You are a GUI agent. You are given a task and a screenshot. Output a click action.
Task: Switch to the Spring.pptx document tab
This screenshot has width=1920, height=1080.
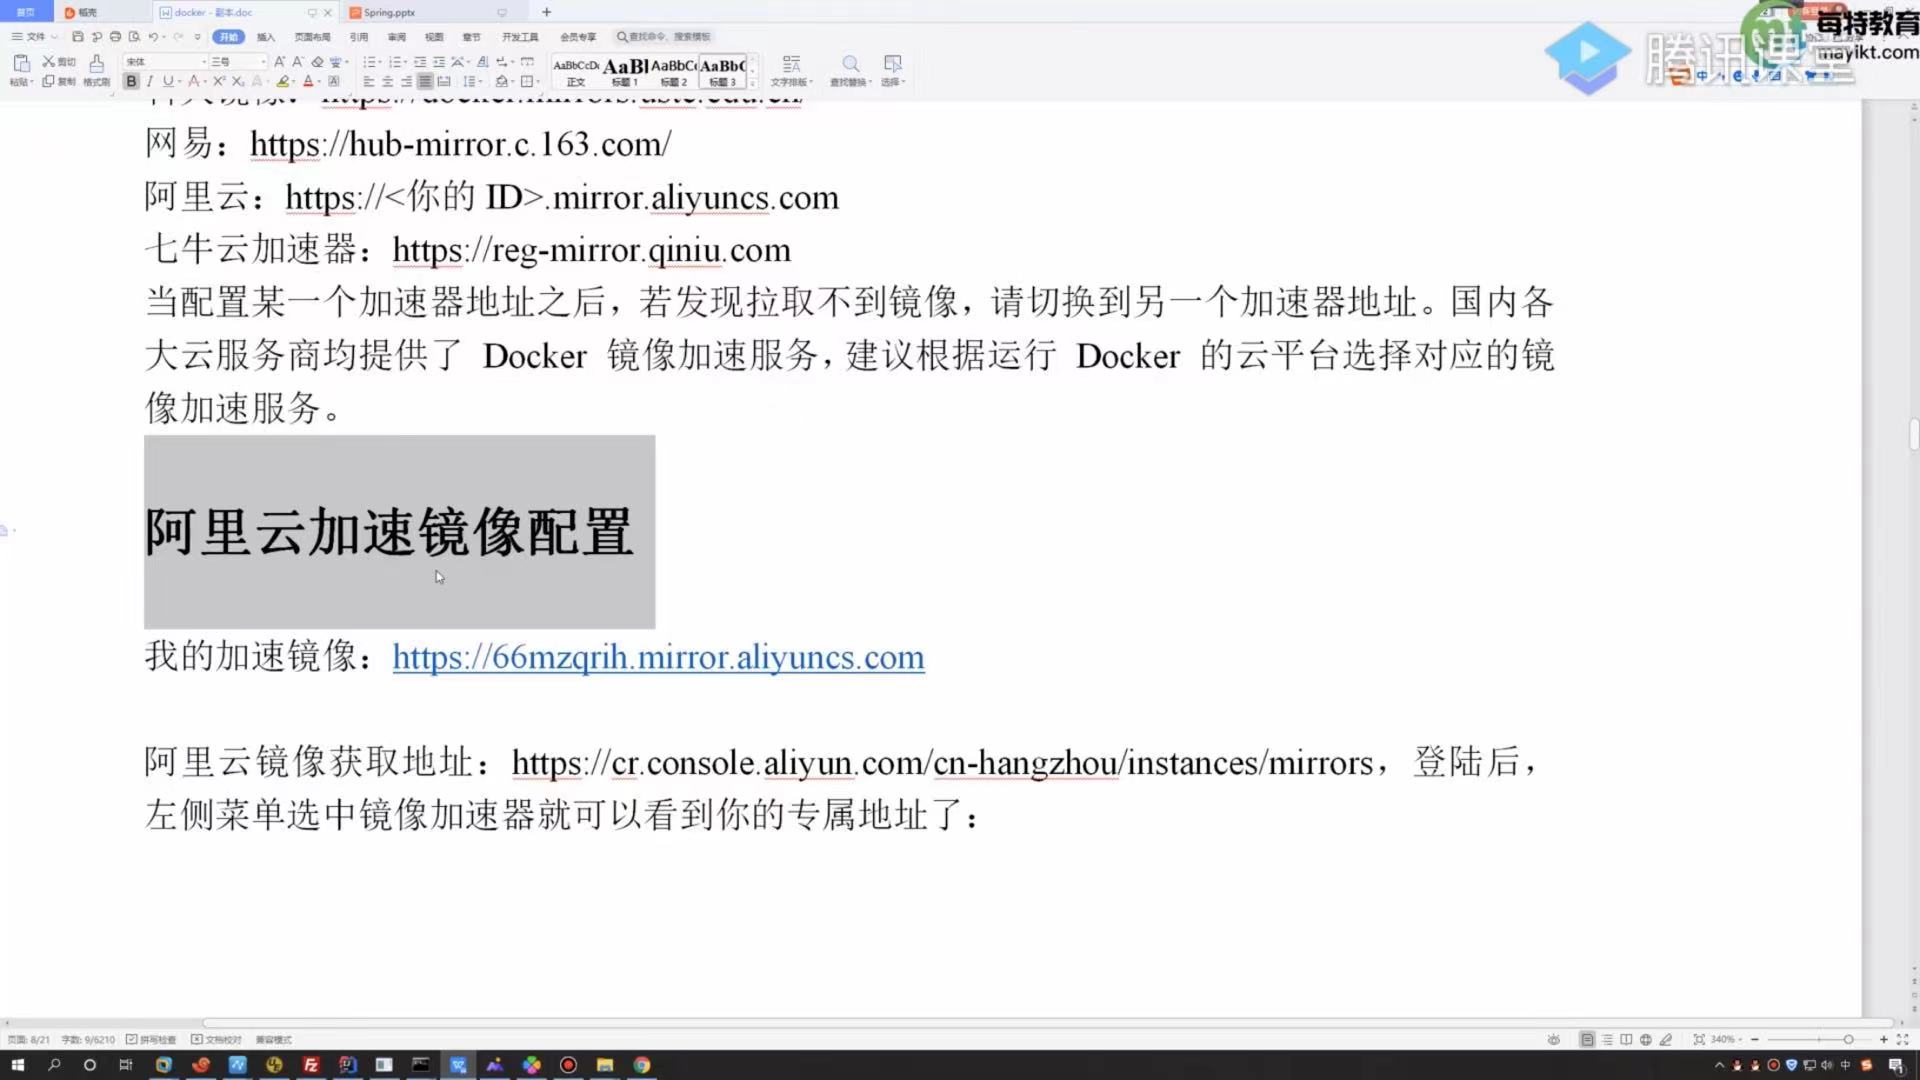390,13
